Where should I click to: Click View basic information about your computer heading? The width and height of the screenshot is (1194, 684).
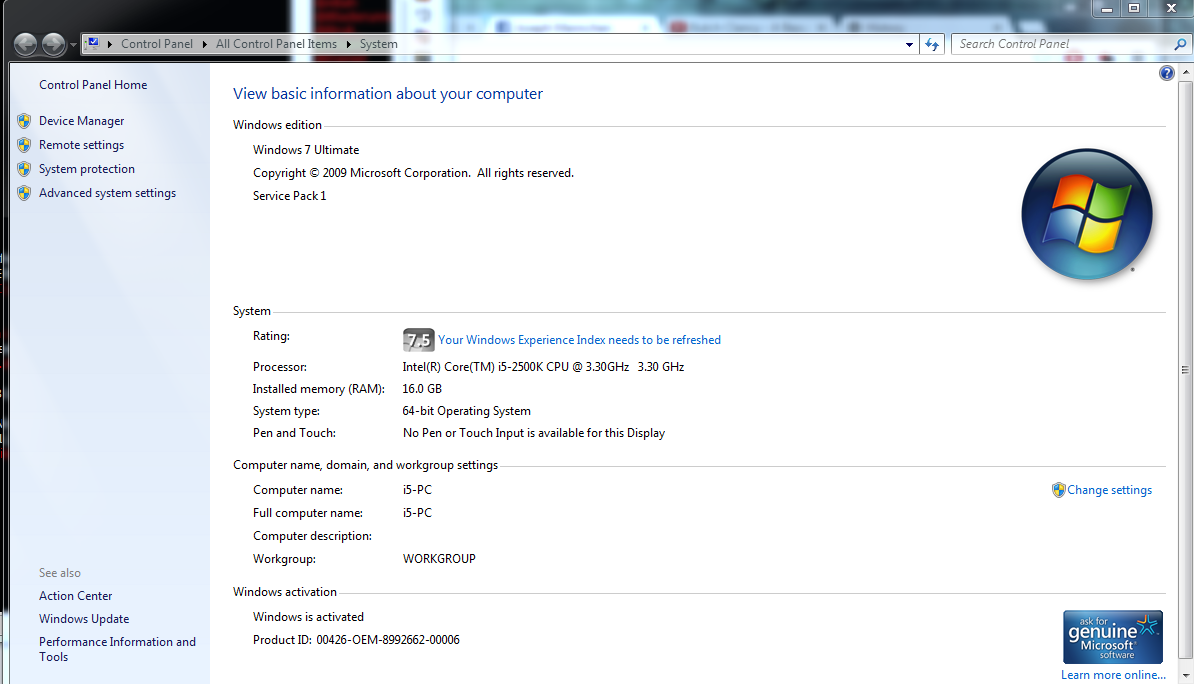(388, 94)
